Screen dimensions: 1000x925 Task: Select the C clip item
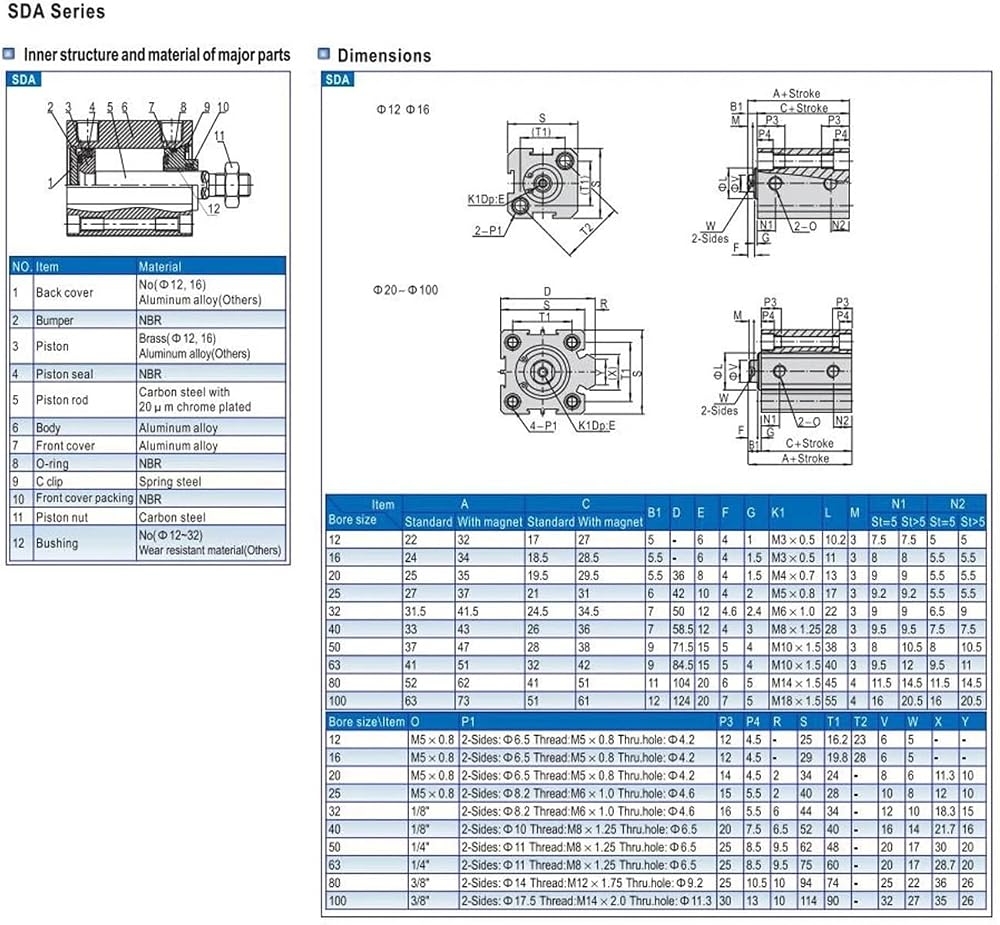coord(49,481)
